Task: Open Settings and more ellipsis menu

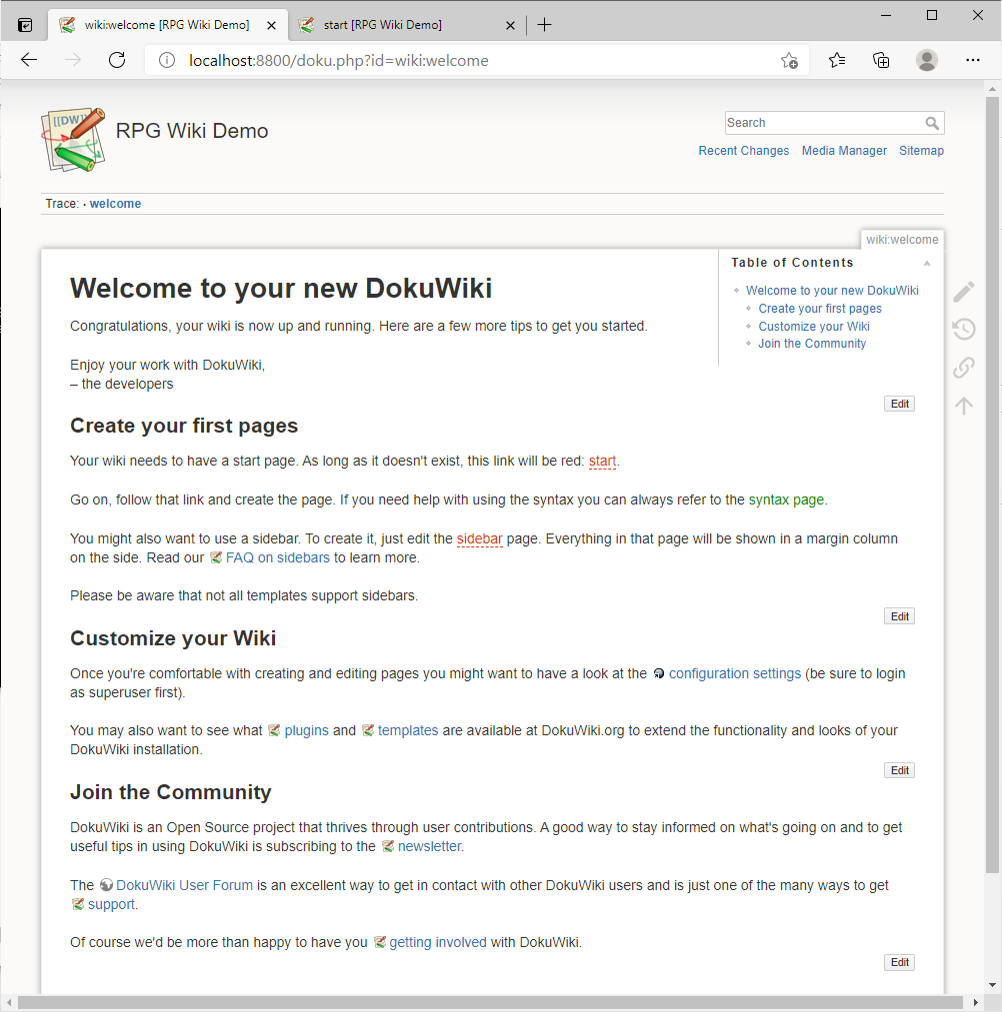Action: (972, 60)
